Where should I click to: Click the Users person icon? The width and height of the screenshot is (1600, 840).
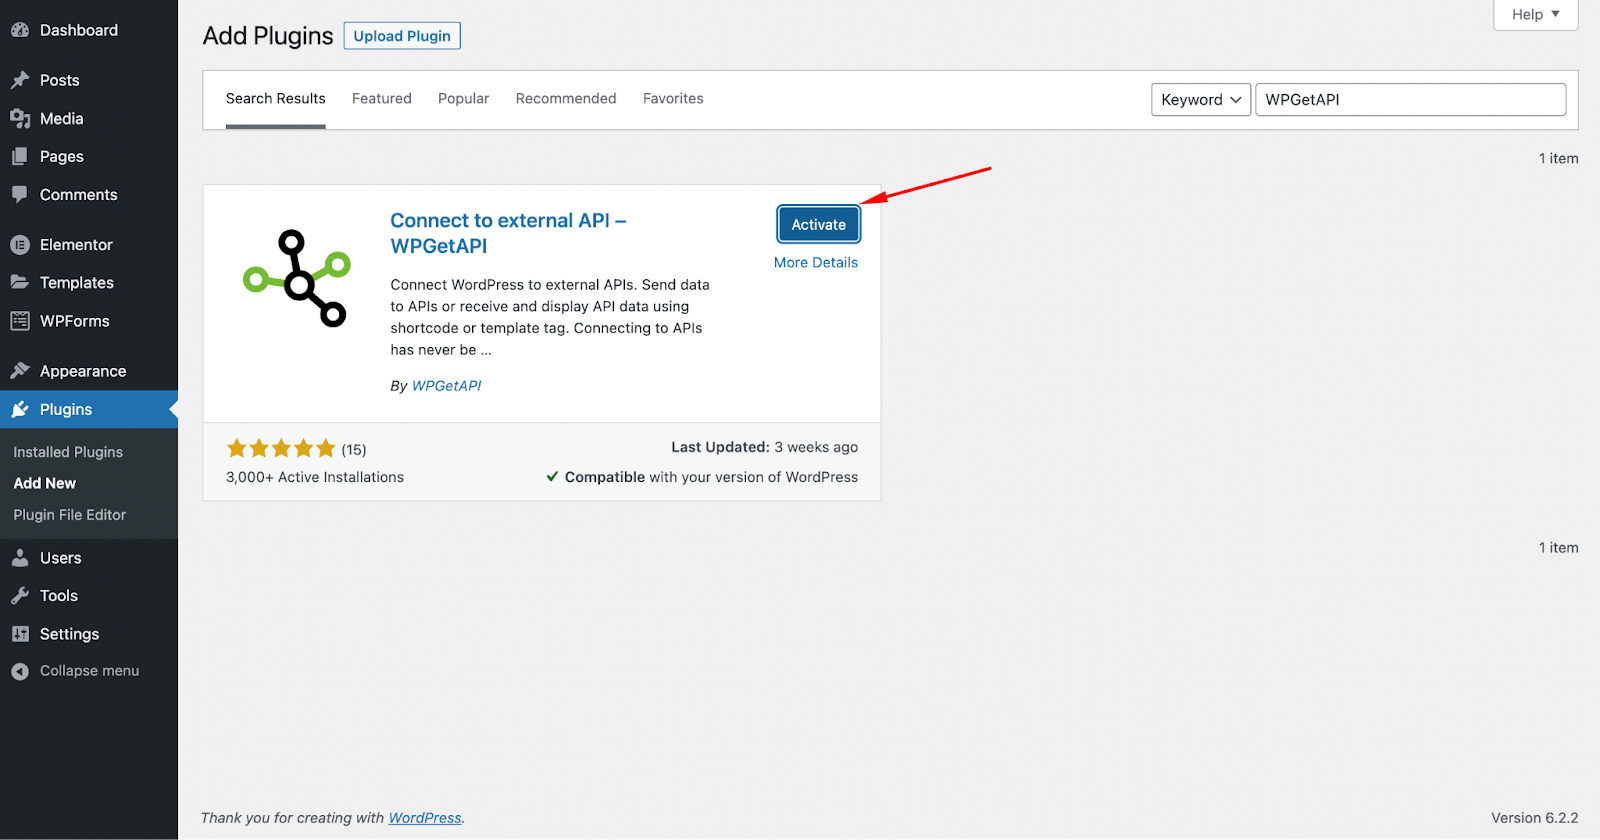[20, 558]
